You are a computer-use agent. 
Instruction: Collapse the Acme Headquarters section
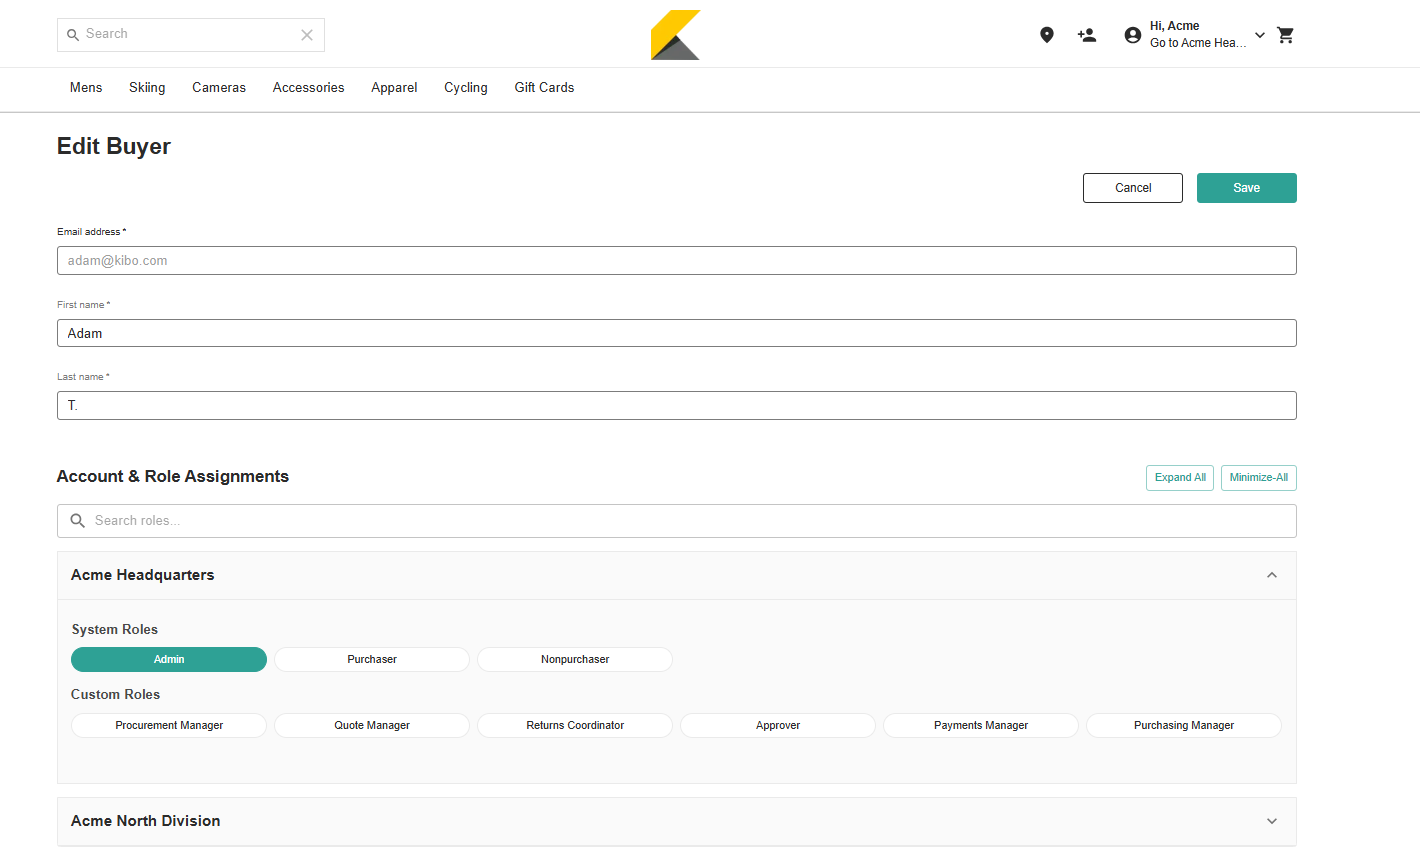point(1272,575)
